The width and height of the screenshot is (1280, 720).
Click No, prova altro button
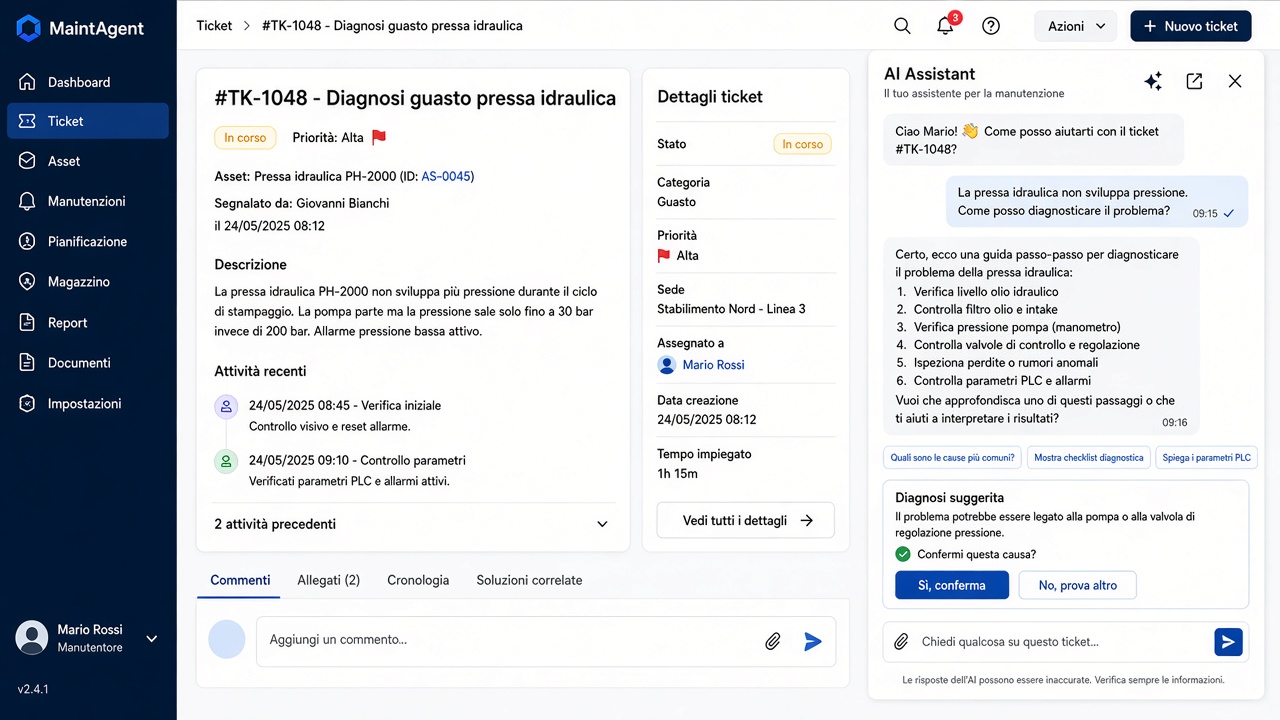1077,585
